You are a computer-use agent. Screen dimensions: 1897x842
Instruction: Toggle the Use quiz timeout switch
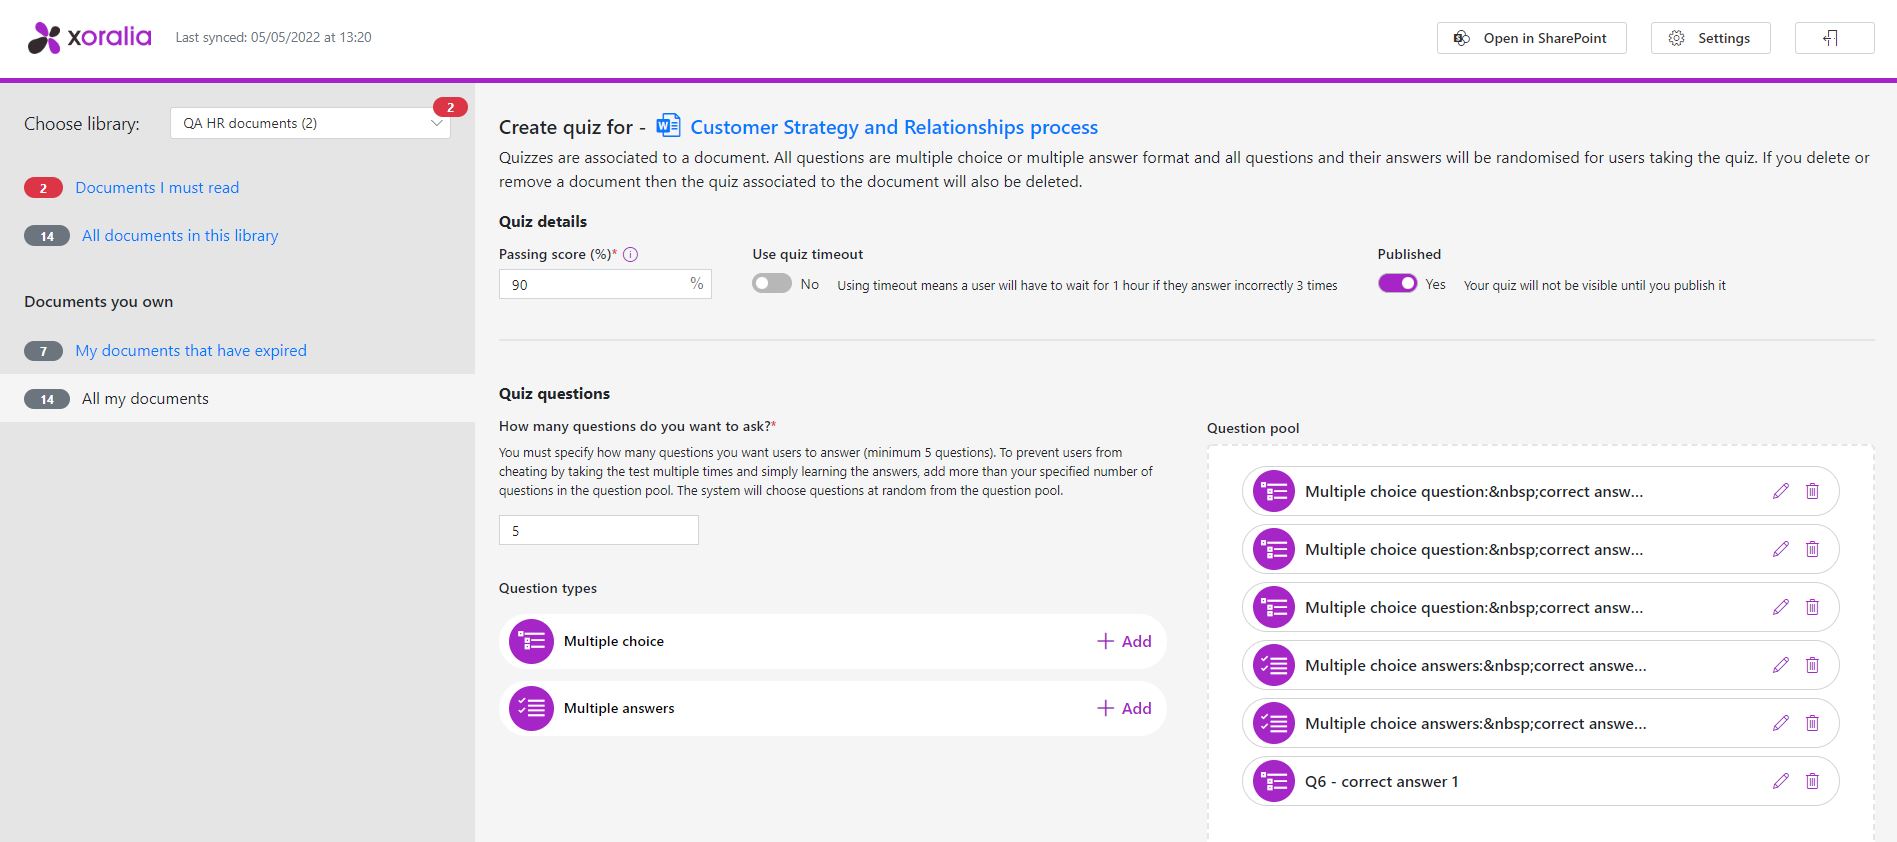(x=772, y=284)
